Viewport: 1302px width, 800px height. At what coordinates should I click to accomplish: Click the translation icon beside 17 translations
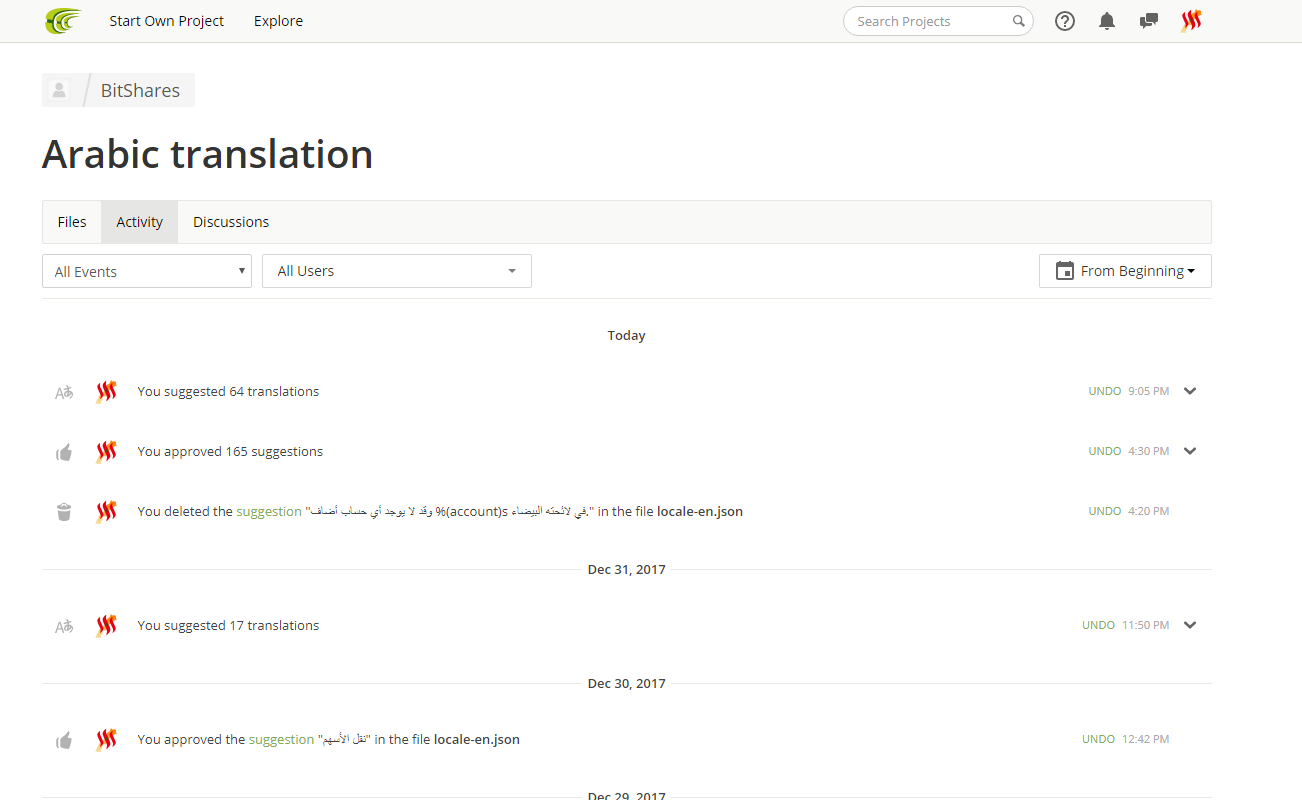(64, 626)
